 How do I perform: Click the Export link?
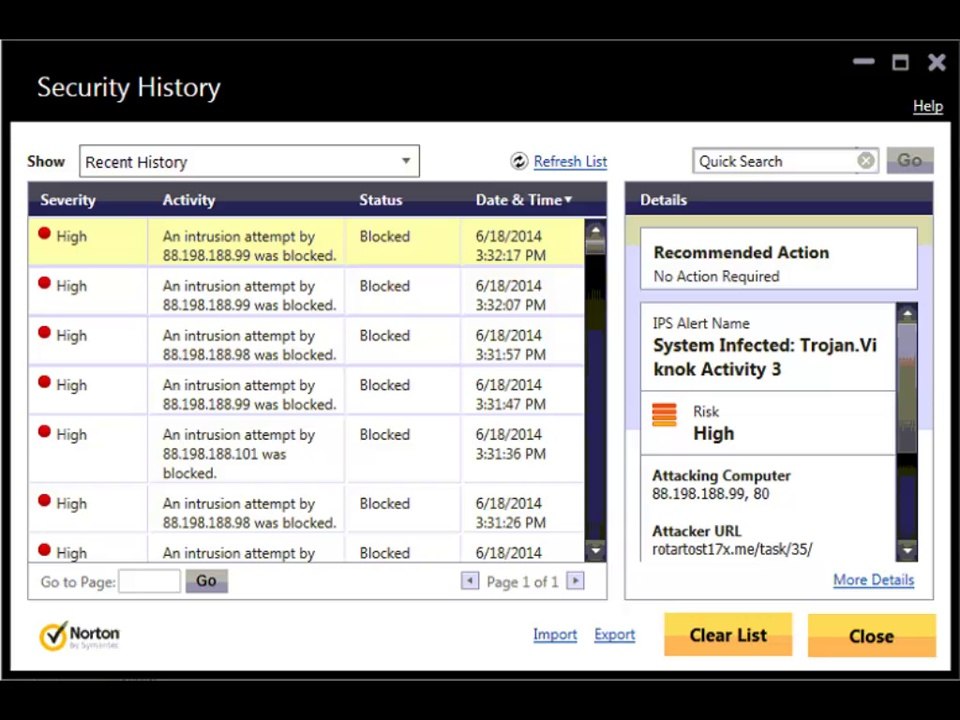click(x=615, y=635)
